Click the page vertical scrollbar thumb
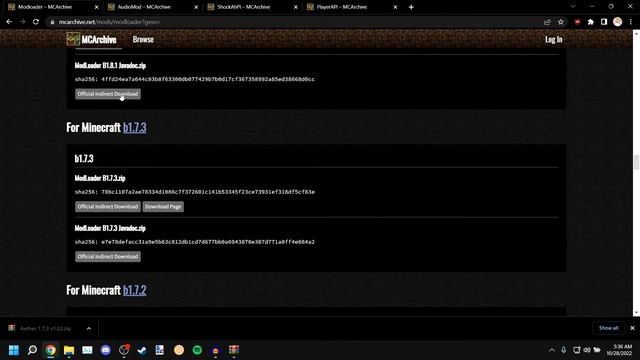This screenshot has height=360, width=640. (x=636, y=162)
